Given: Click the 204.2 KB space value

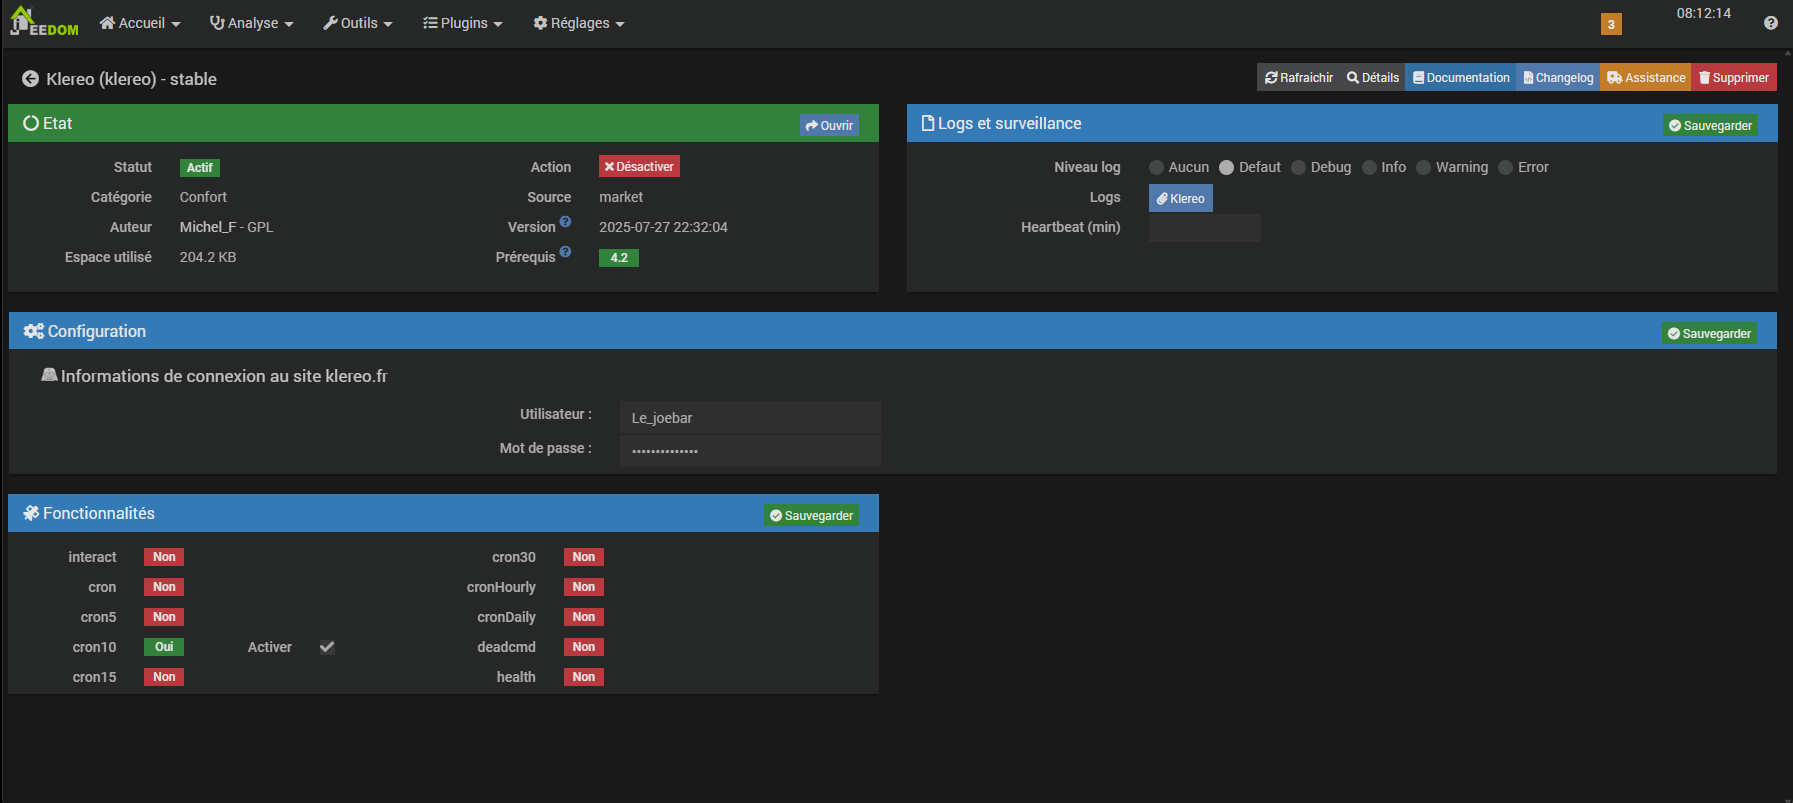Looking at the screenshot, I should [208, 257].
